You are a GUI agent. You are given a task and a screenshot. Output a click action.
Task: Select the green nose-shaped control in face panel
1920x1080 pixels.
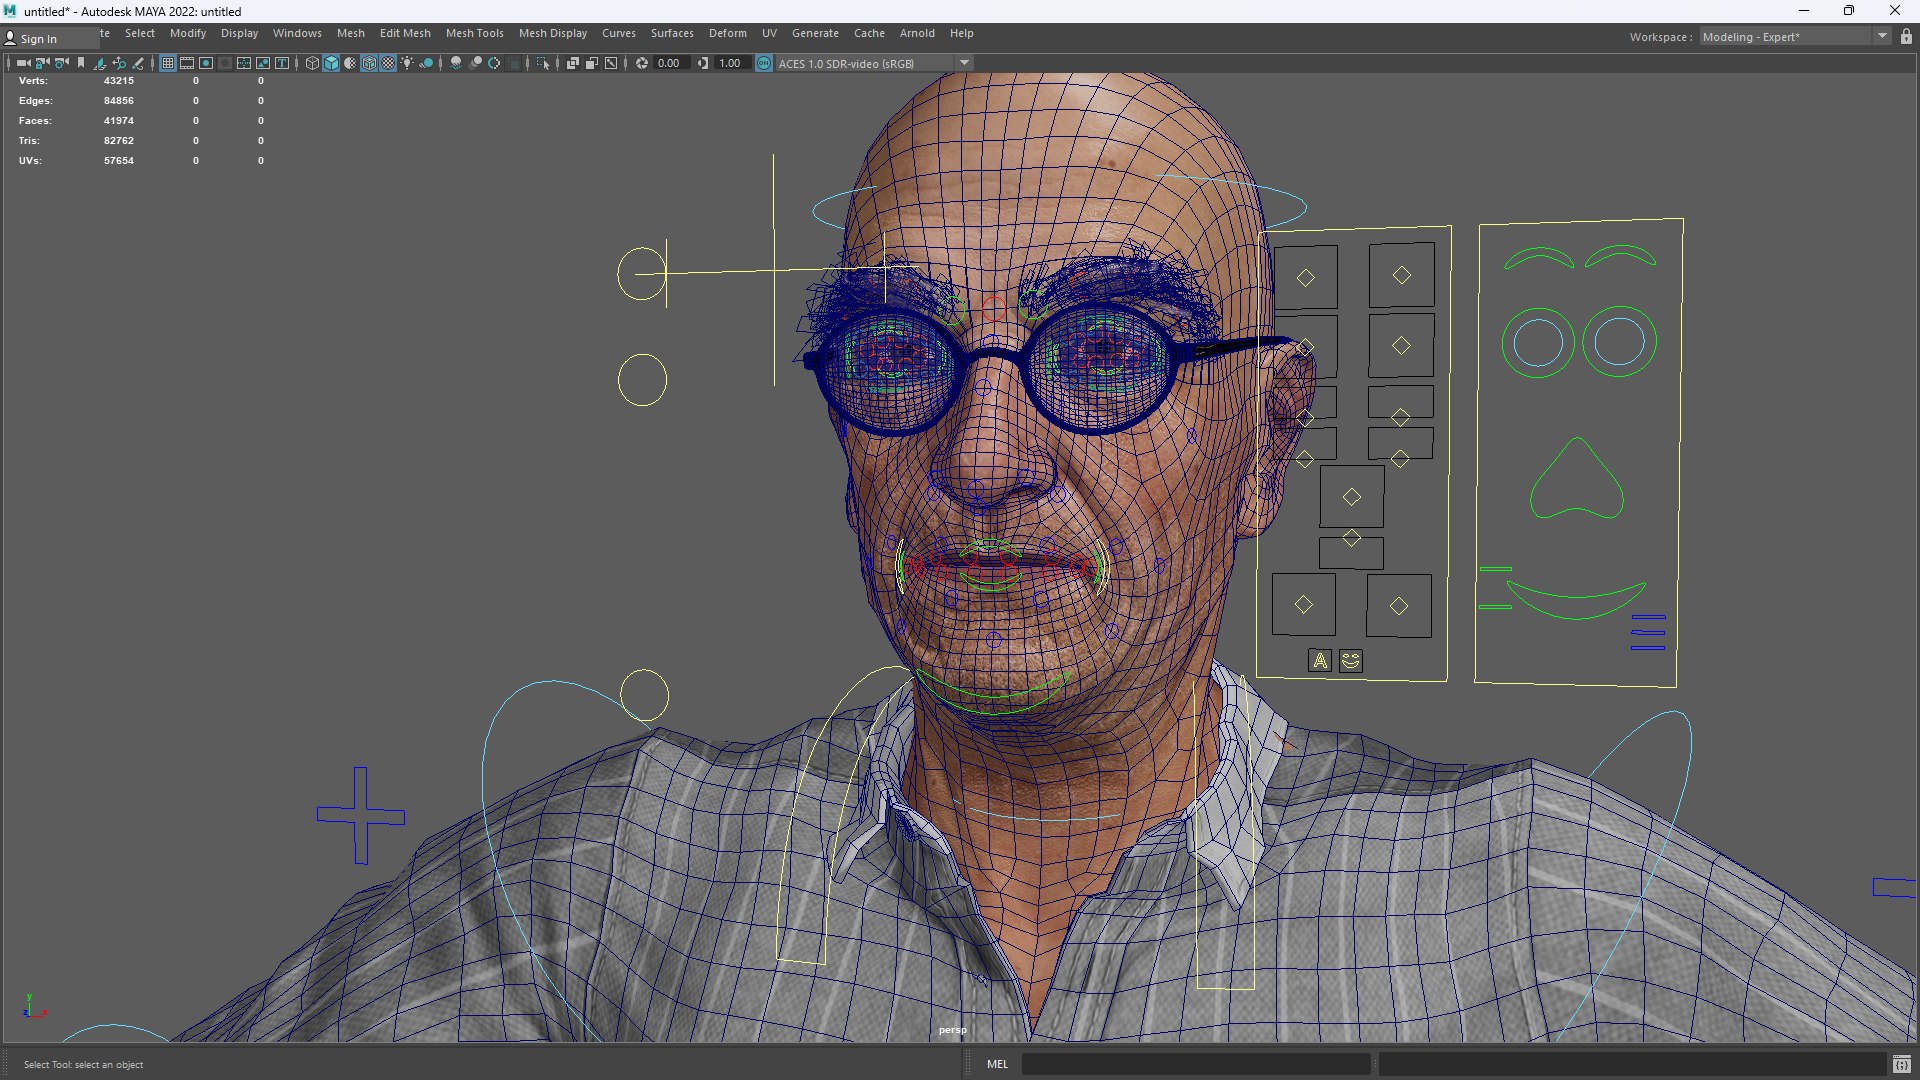tap(1576, 478)
